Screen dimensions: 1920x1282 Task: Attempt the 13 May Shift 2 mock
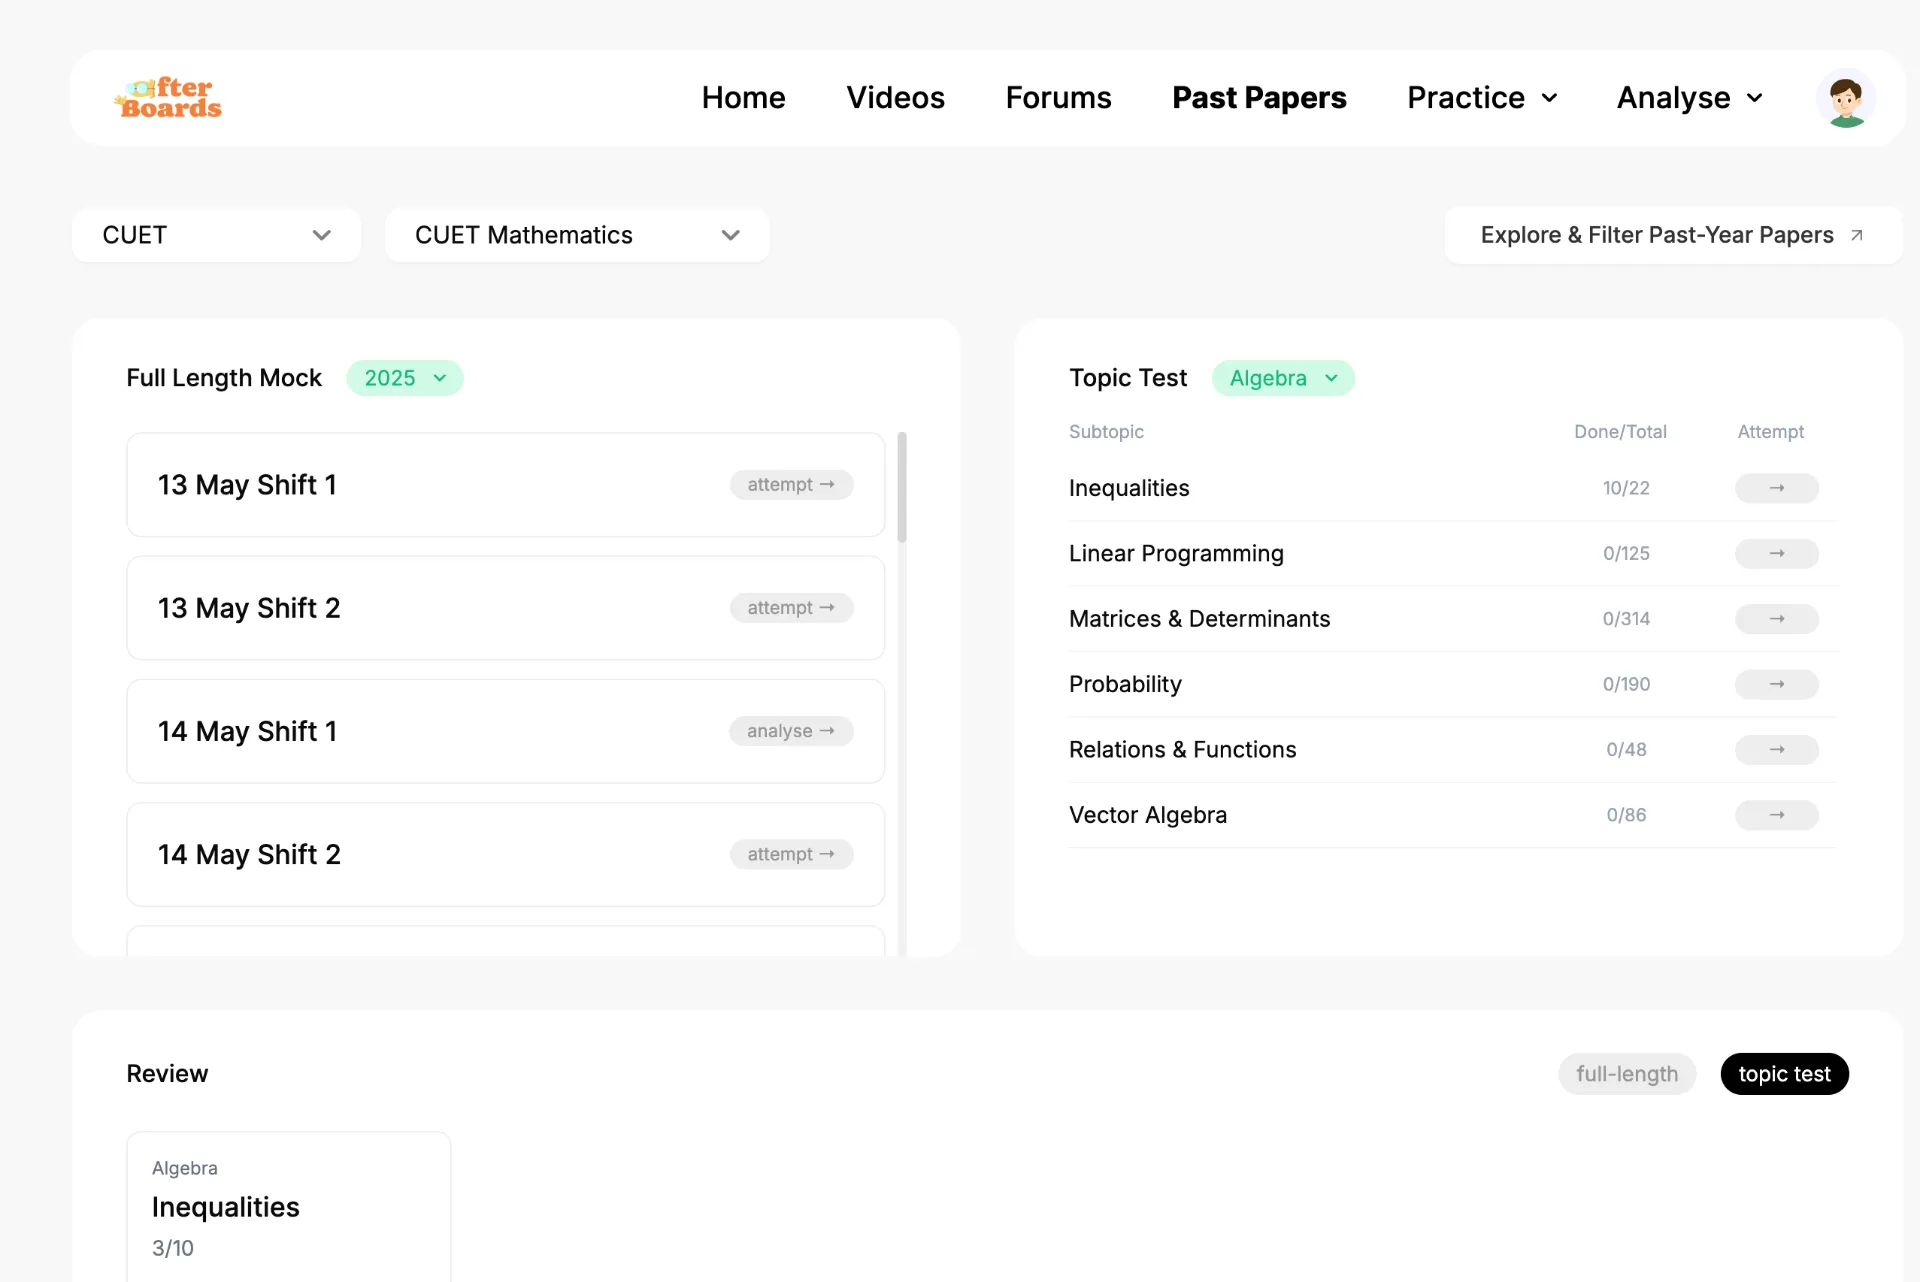point(791,608)
